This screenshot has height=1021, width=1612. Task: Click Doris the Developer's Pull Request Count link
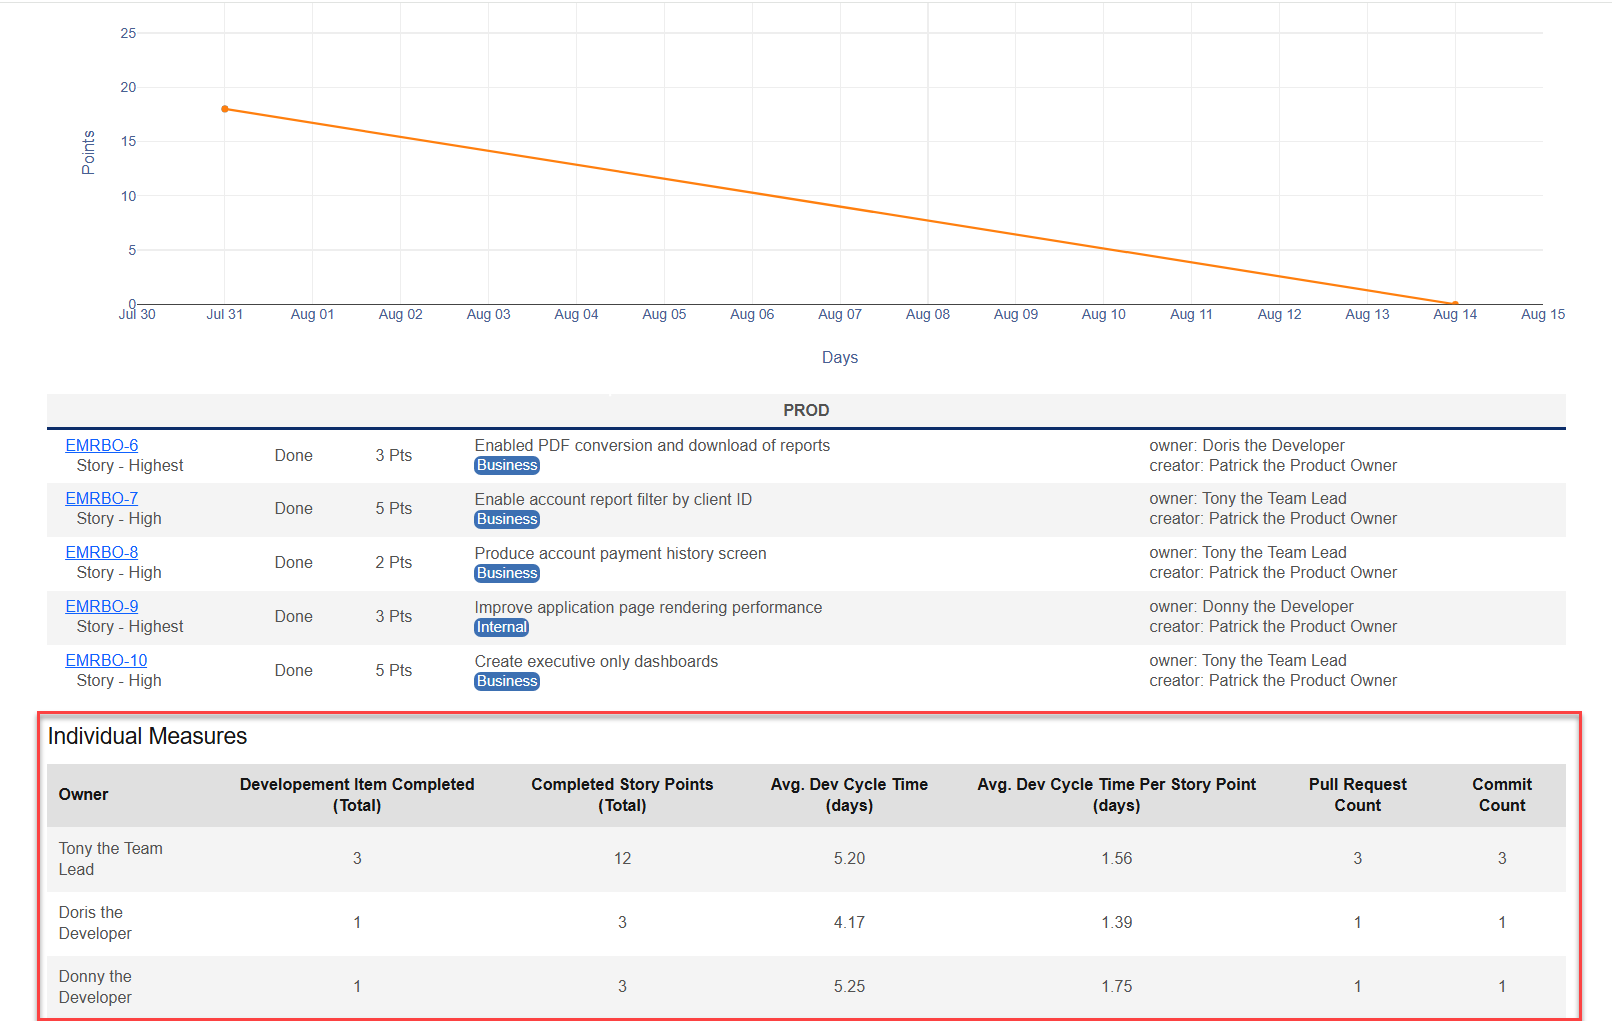[1357, 921]
